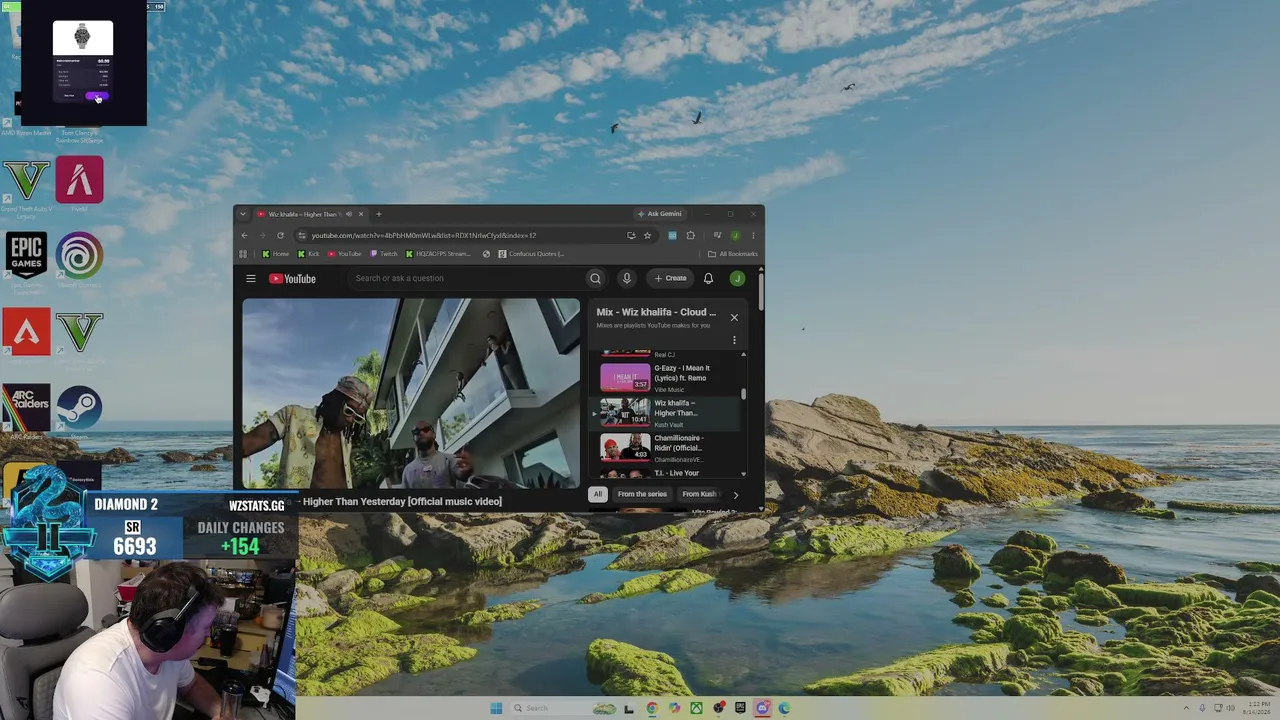This screenshot has width=1280, height=720.
Task: Open Microsoft Edge from the taskbar
Action: click(784, 708)
